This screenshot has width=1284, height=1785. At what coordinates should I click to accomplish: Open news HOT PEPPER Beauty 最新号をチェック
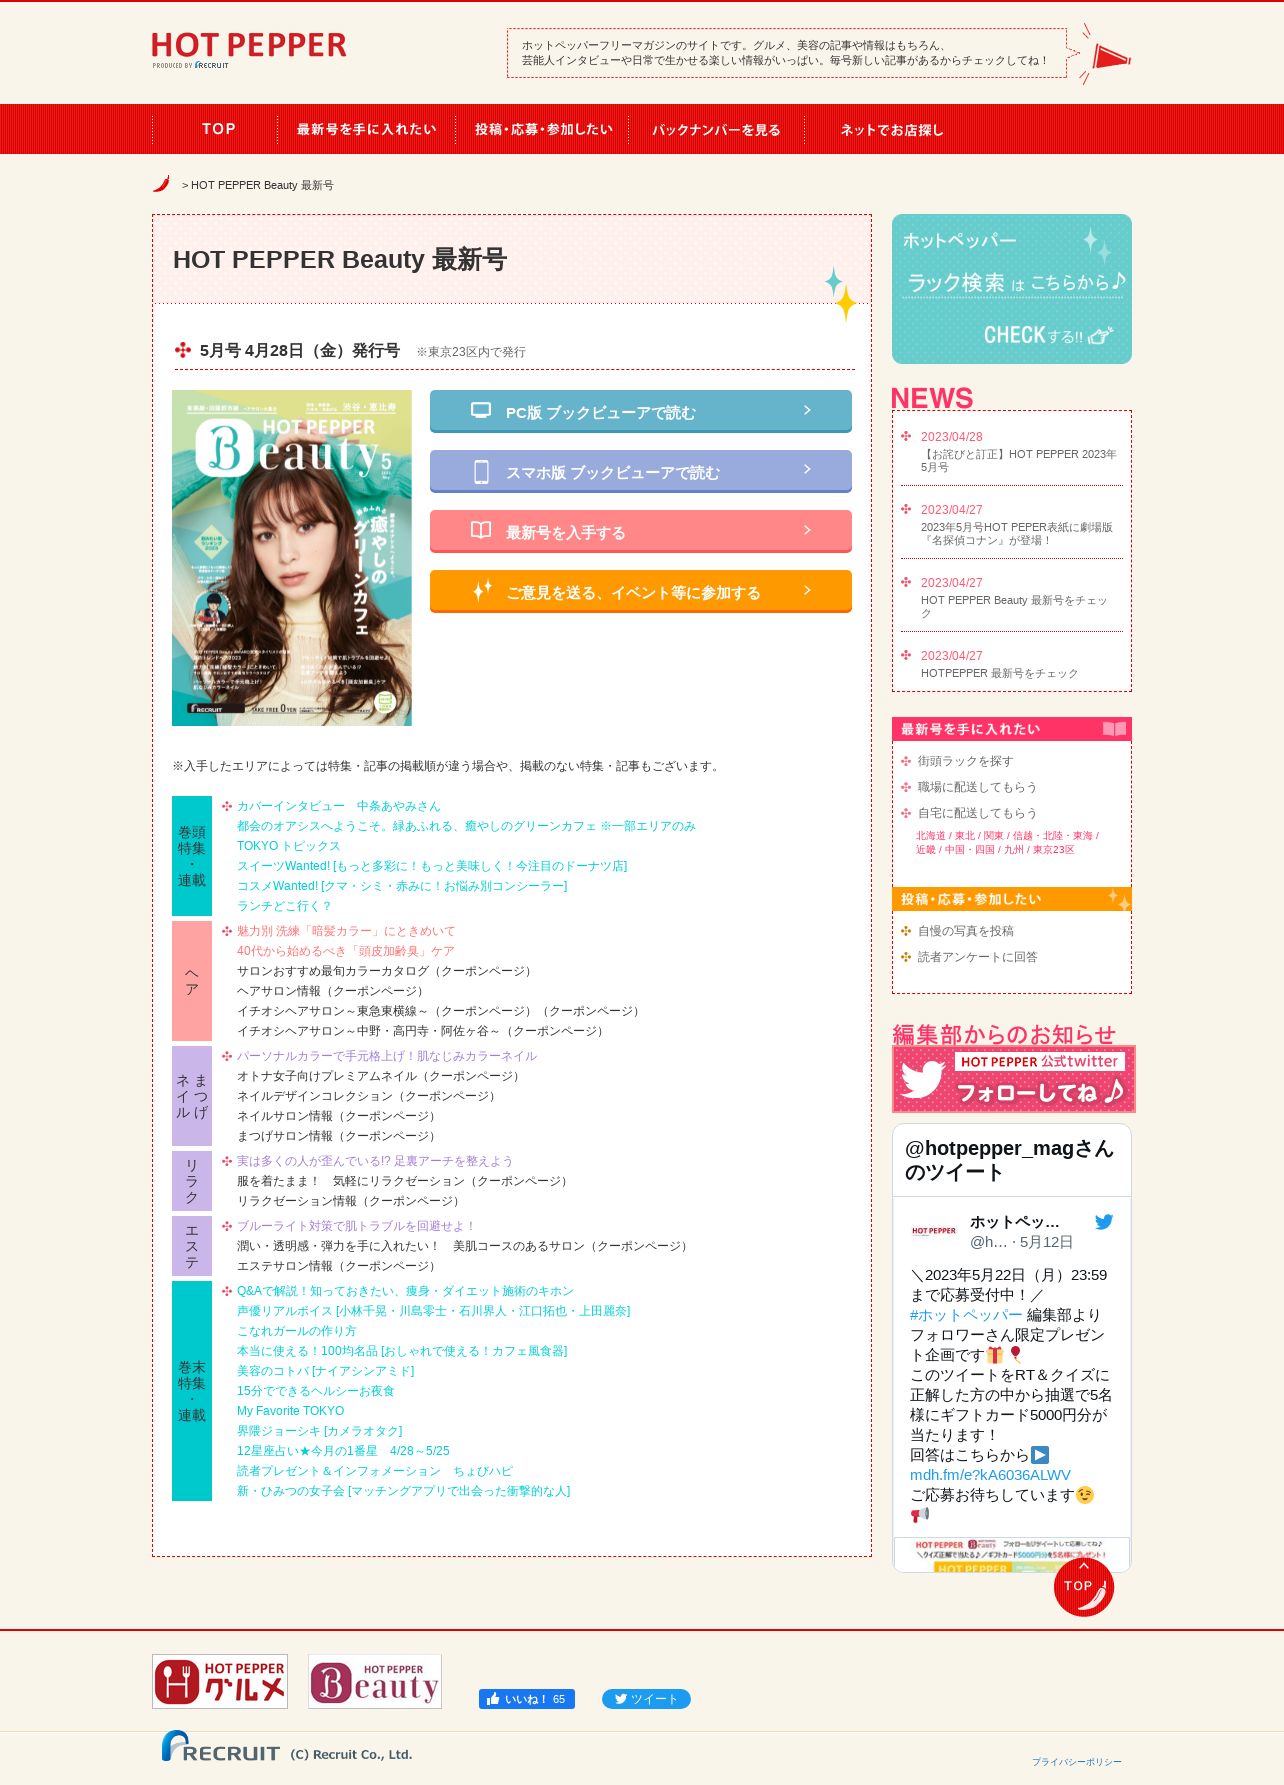click(1014, 606)
